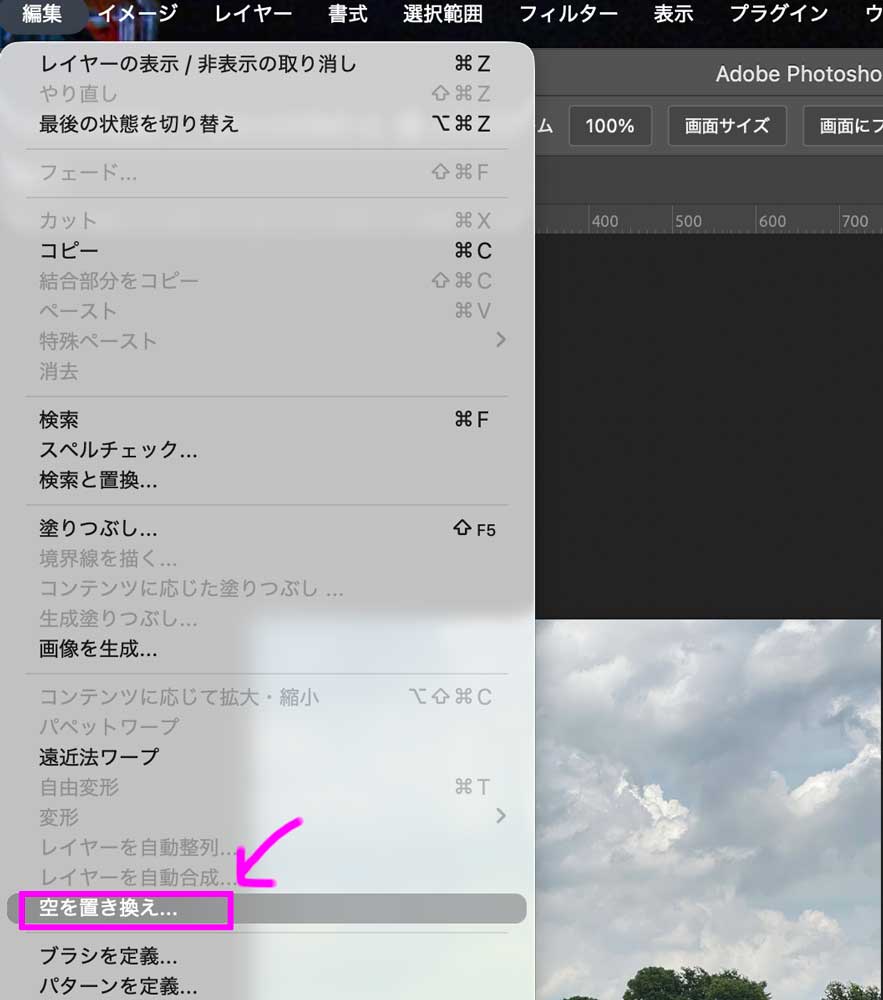Click the 画面サイズ zoom button
The image size is (883, 1000).
coord(727,126)
